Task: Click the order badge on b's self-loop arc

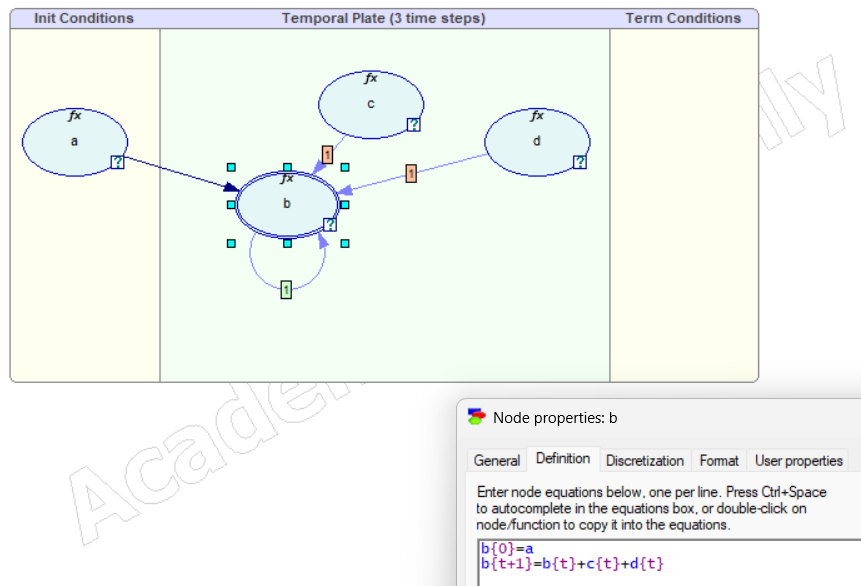Action: 285,289
